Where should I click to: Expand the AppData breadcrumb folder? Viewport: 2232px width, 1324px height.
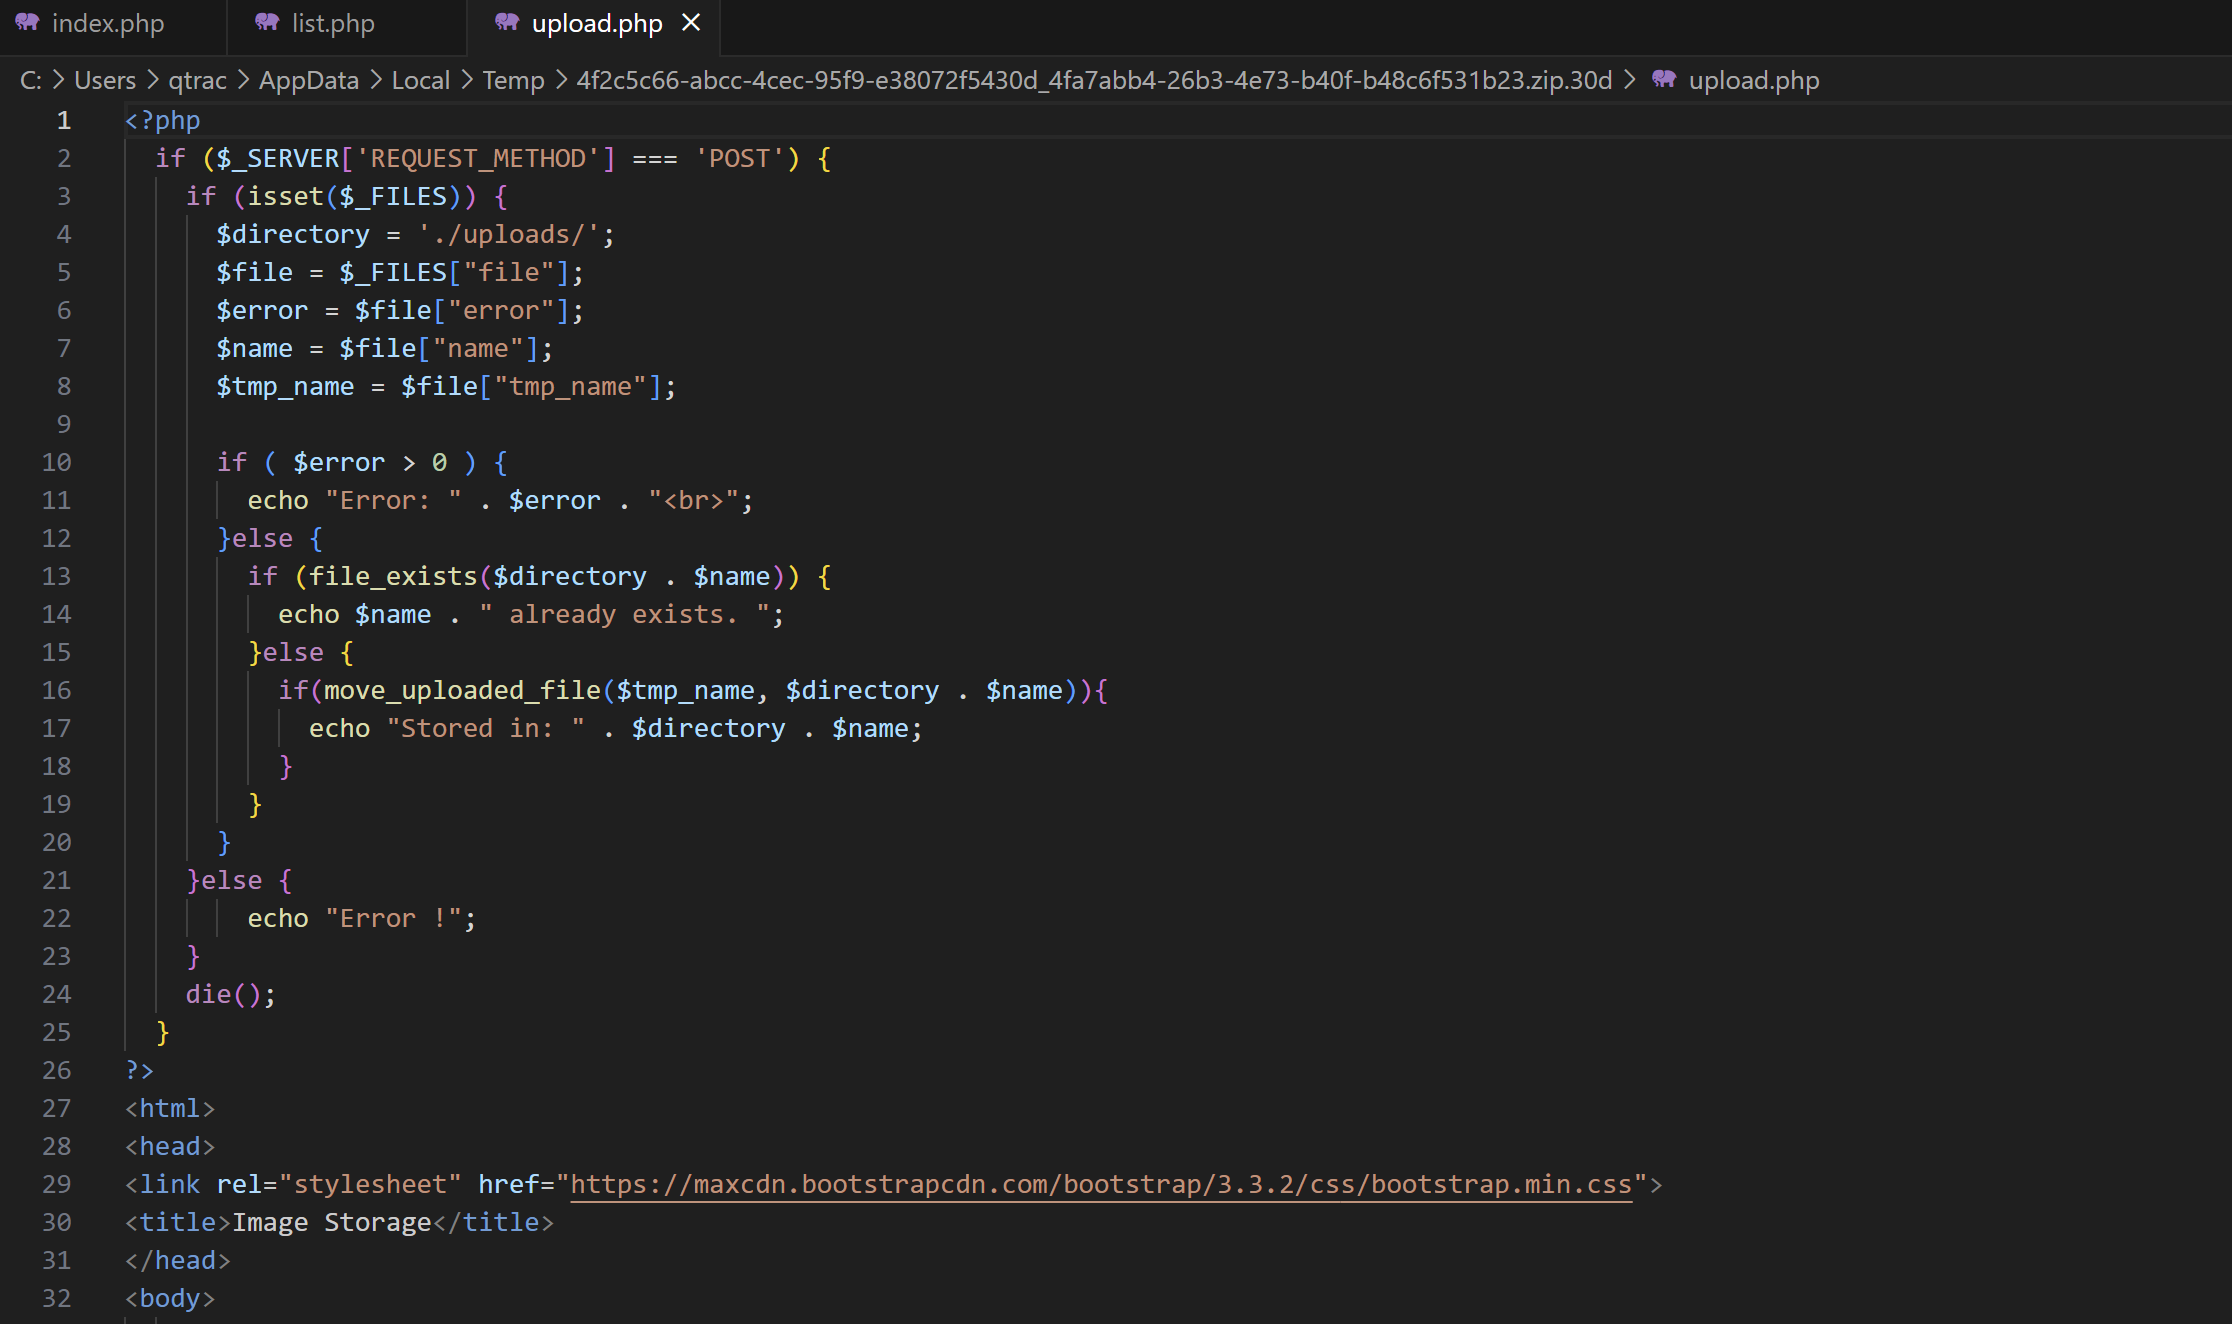308,81
